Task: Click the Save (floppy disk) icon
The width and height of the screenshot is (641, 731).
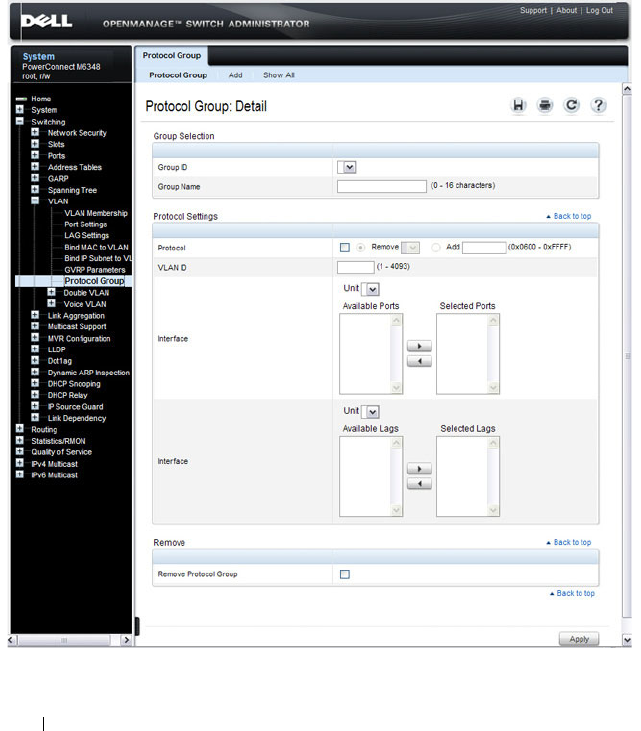Action: 518,105
